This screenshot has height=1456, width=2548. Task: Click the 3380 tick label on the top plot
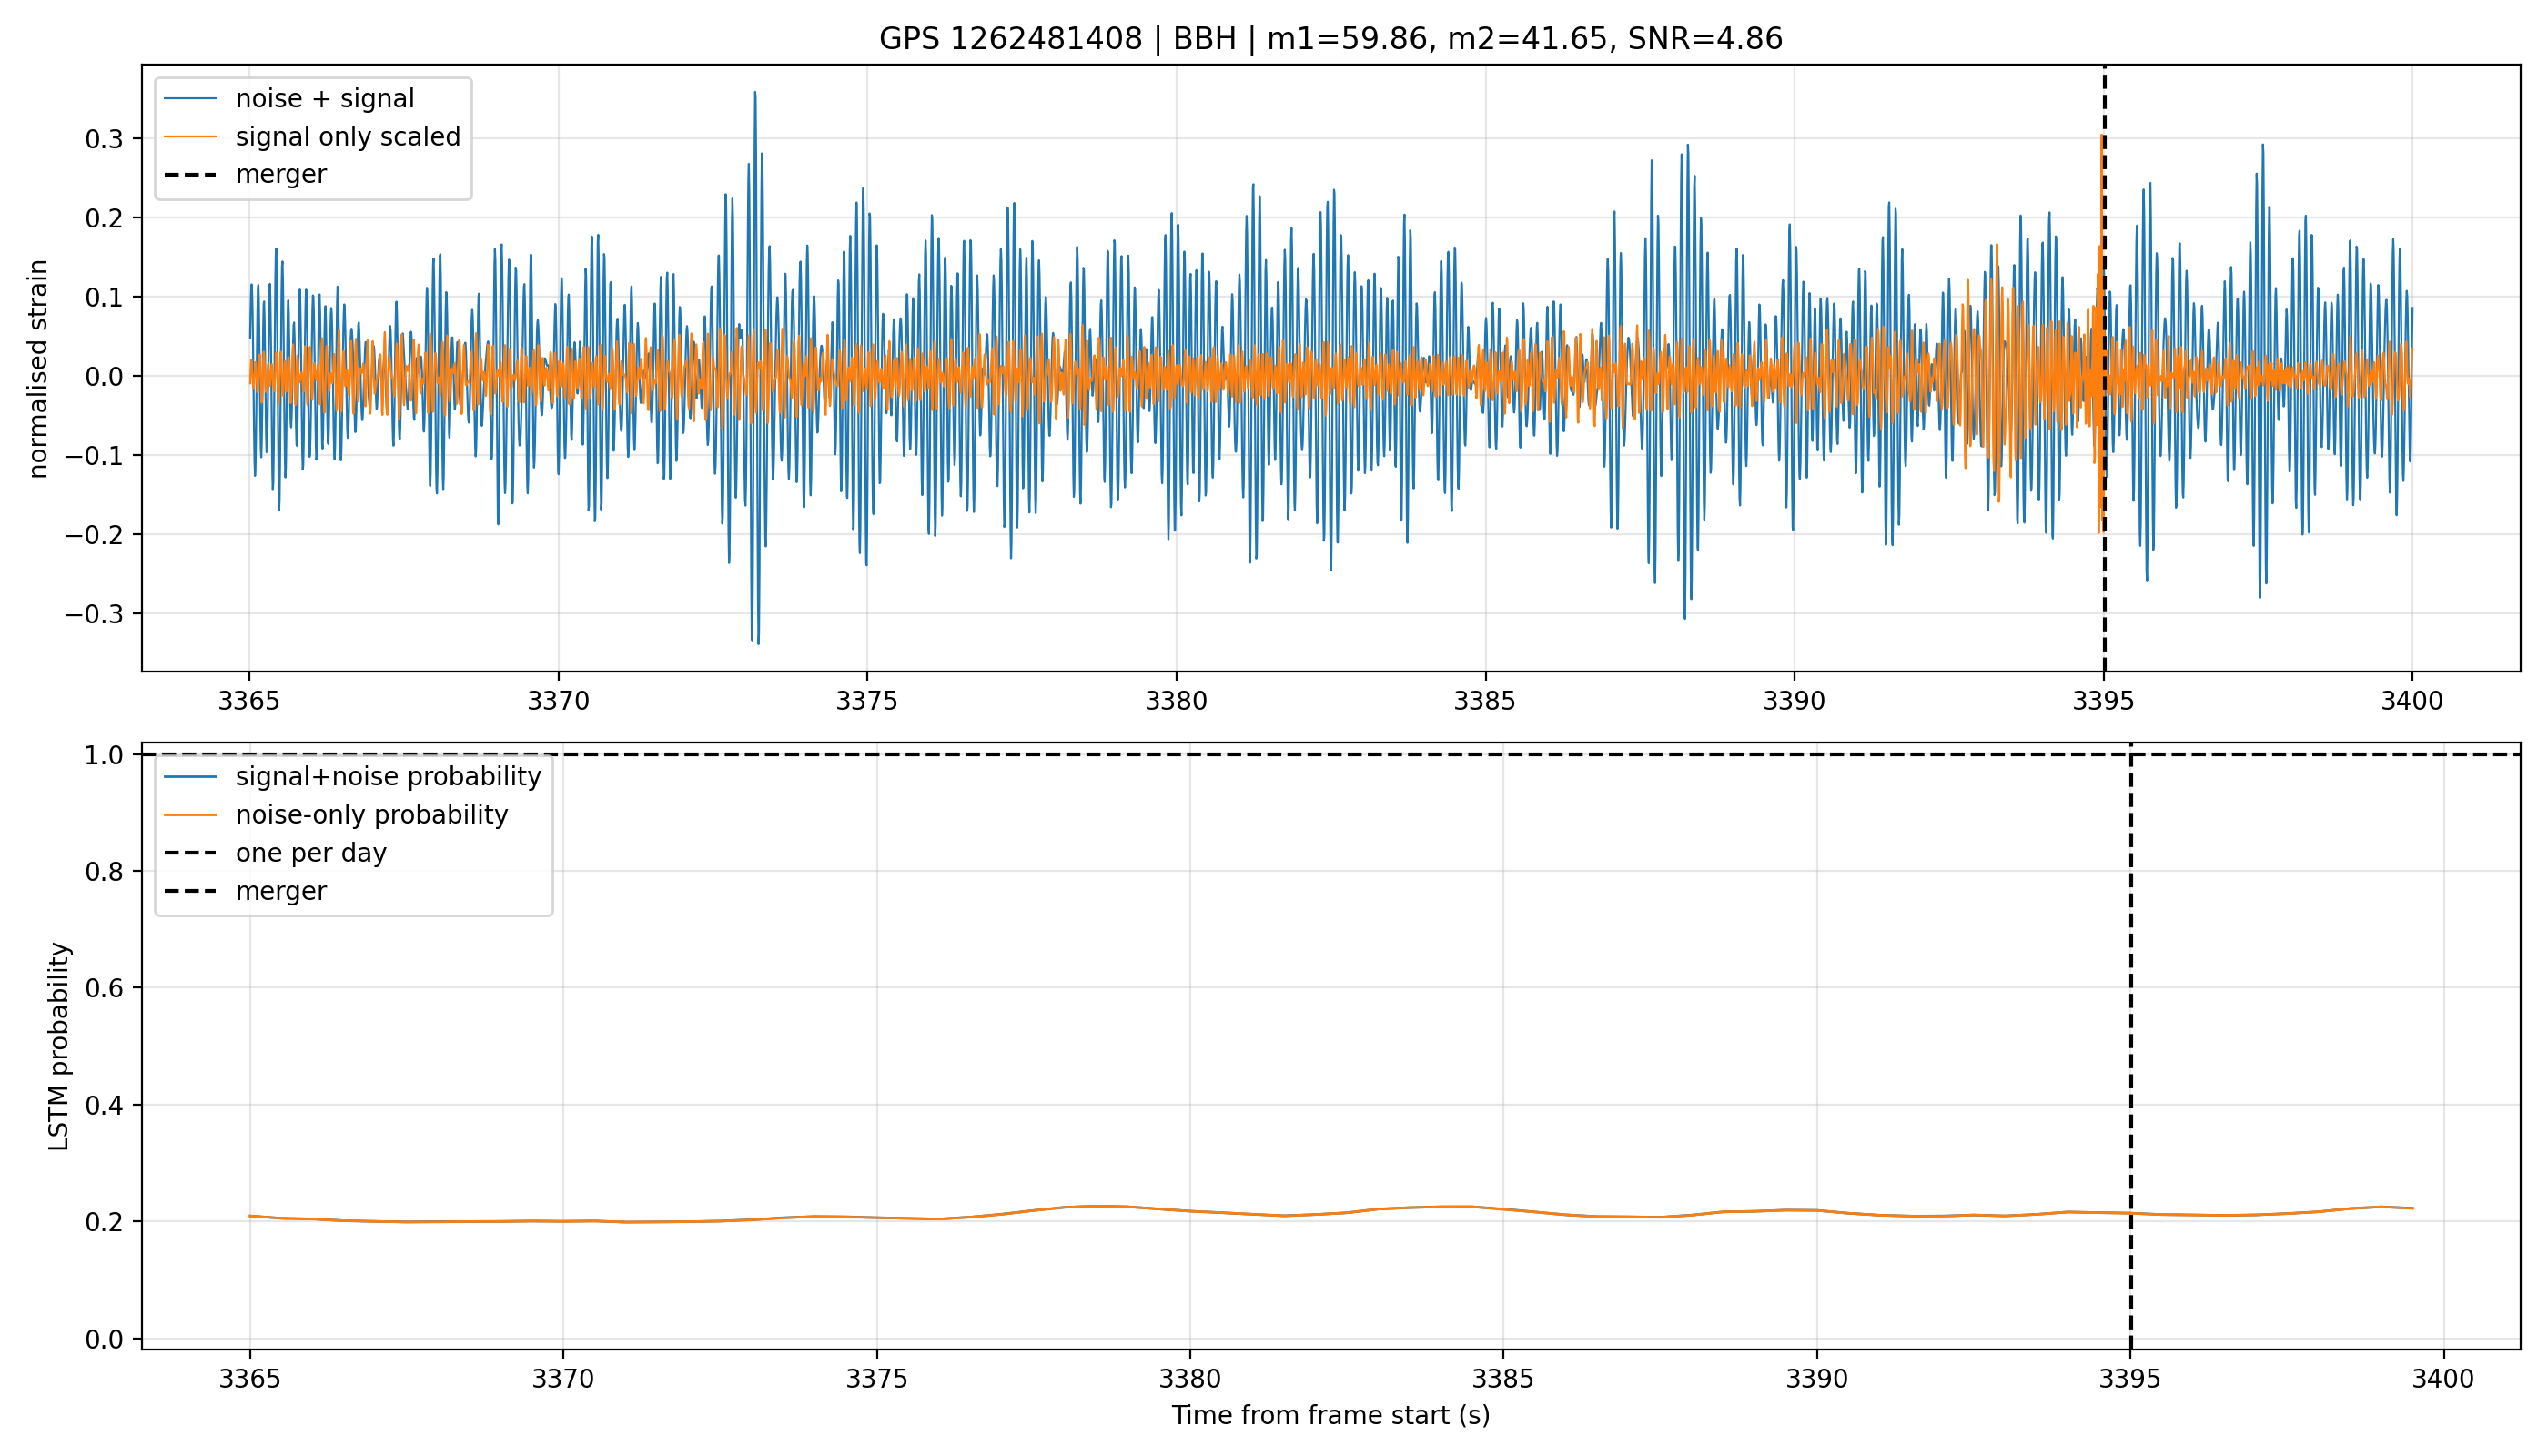point(1176,701)
